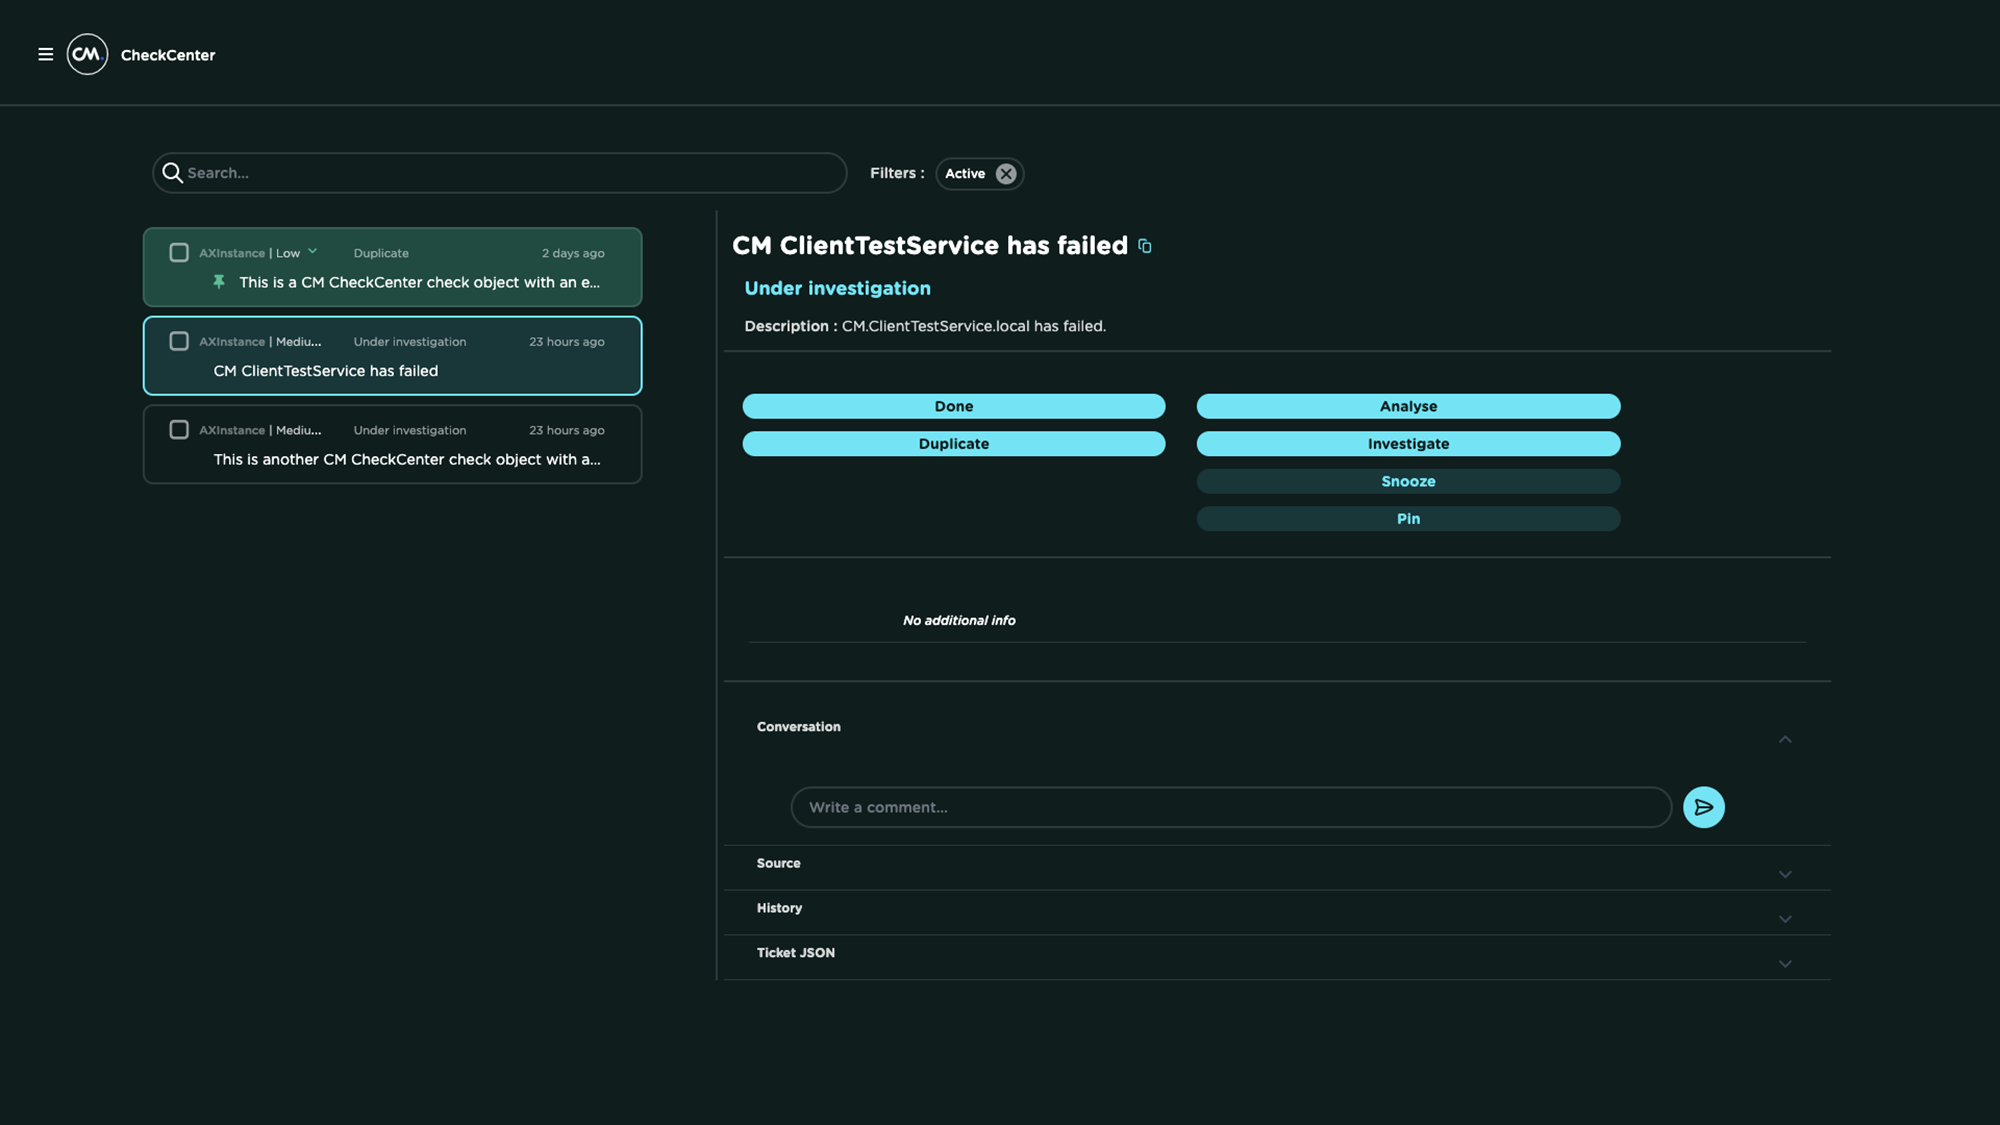Mark the ticket as Done

pyautogui.click(x=953, y=406)
